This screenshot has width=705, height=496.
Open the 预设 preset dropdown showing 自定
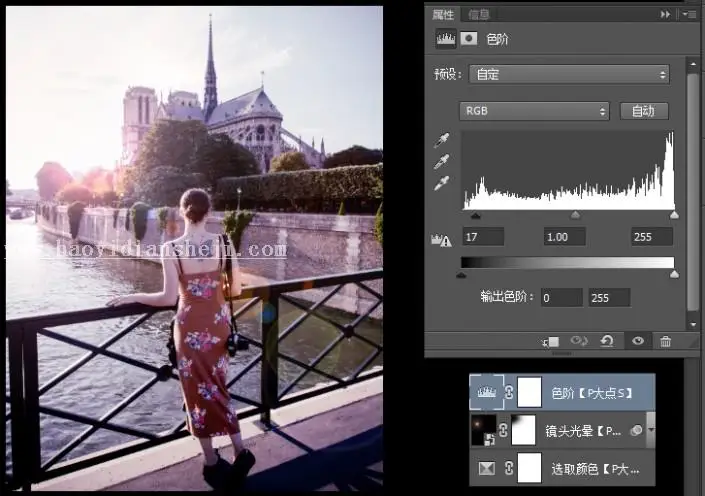[569, 74]
